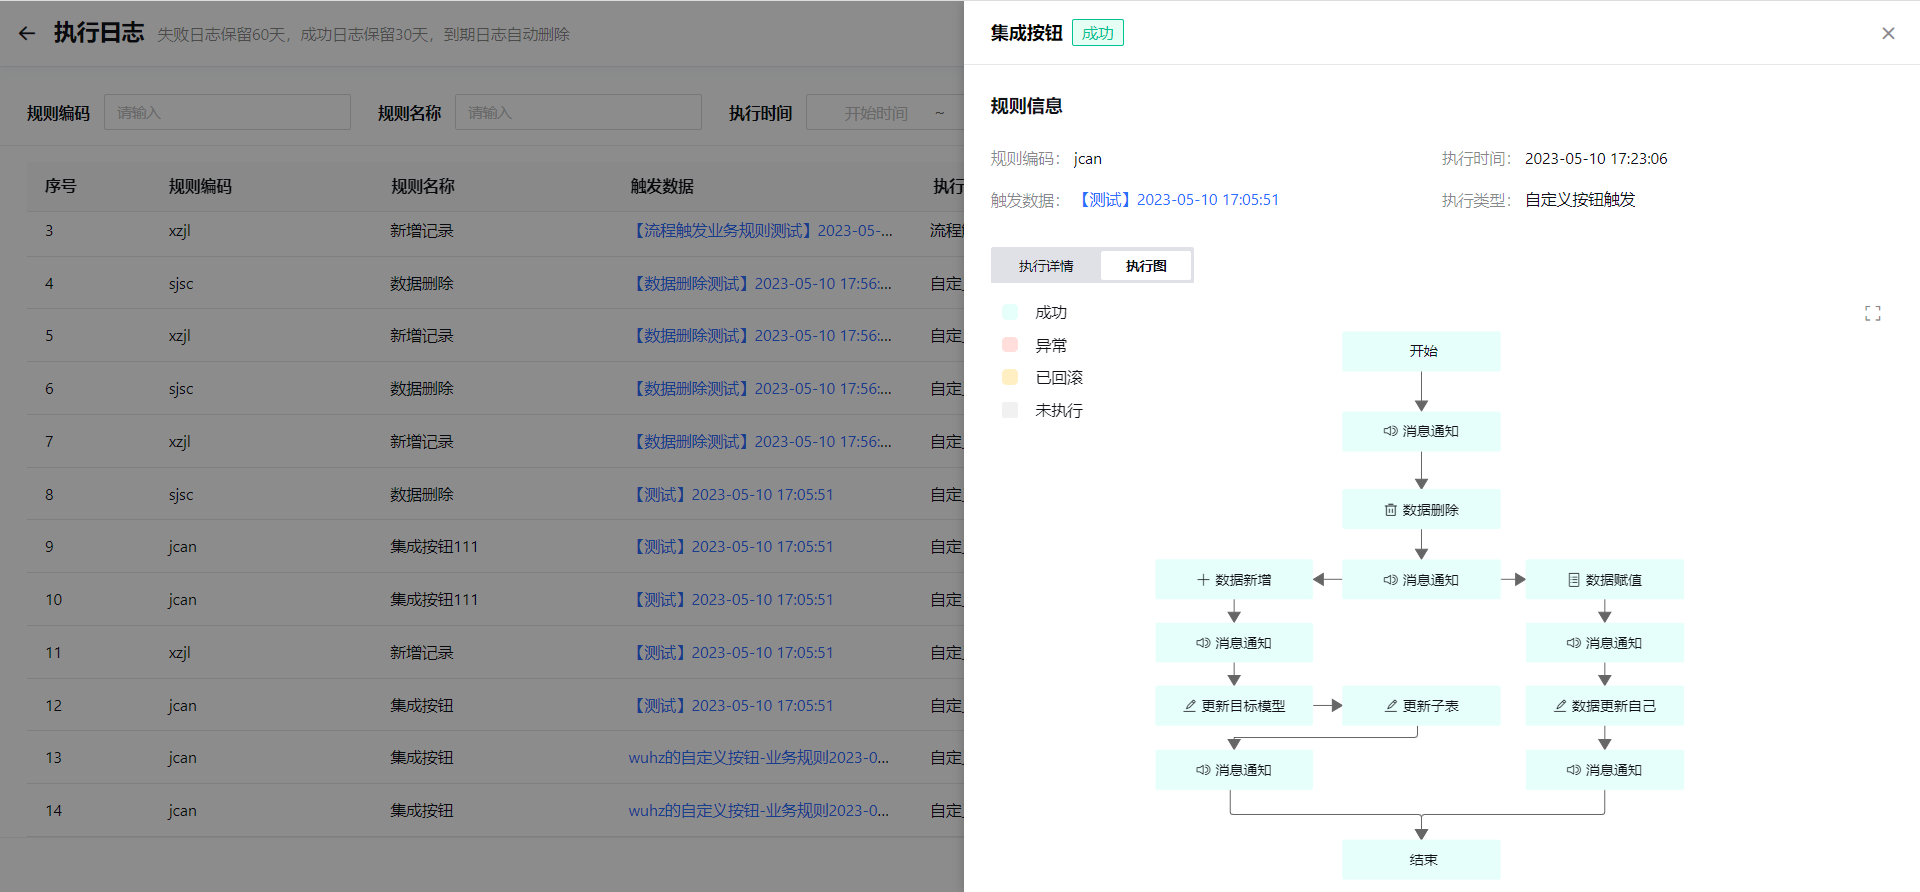This screenshot has width=1920, height=892.
Task: Click the 消息通知 node below 数据新增
Action: [1234, 643]
